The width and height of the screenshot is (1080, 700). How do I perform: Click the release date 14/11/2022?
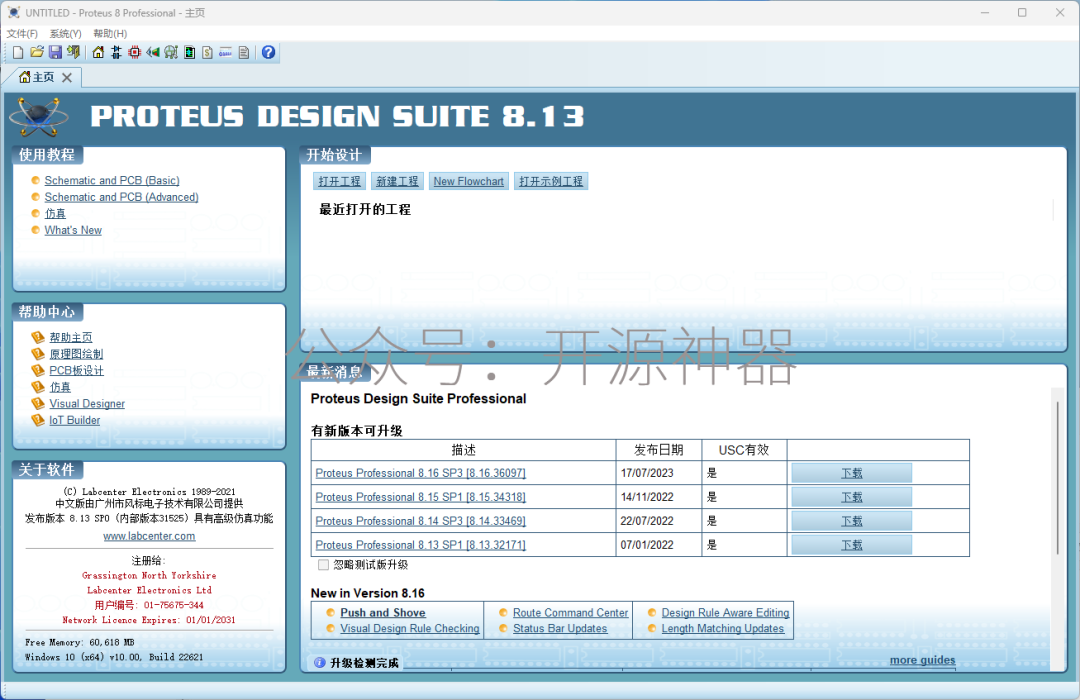(x=647, y=497)
